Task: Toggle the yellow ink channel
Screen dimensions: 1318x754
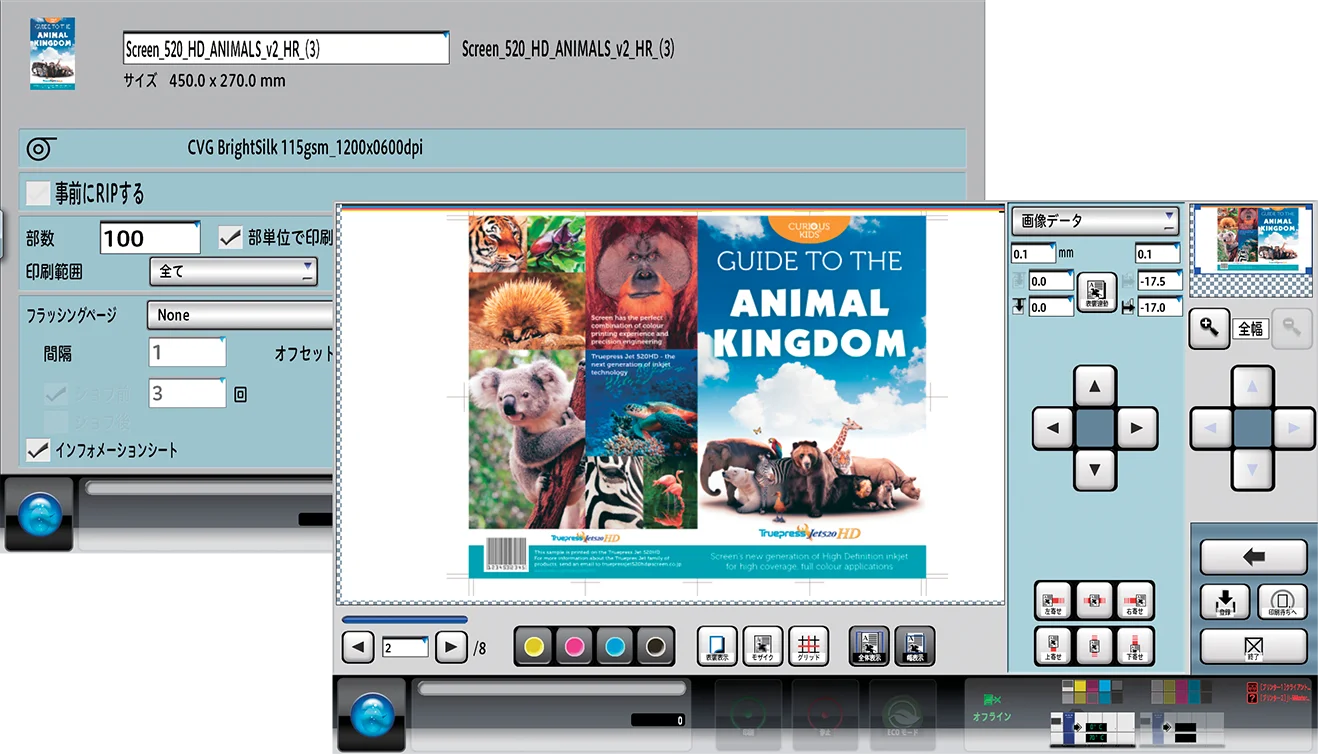Action: pos(533,647)
